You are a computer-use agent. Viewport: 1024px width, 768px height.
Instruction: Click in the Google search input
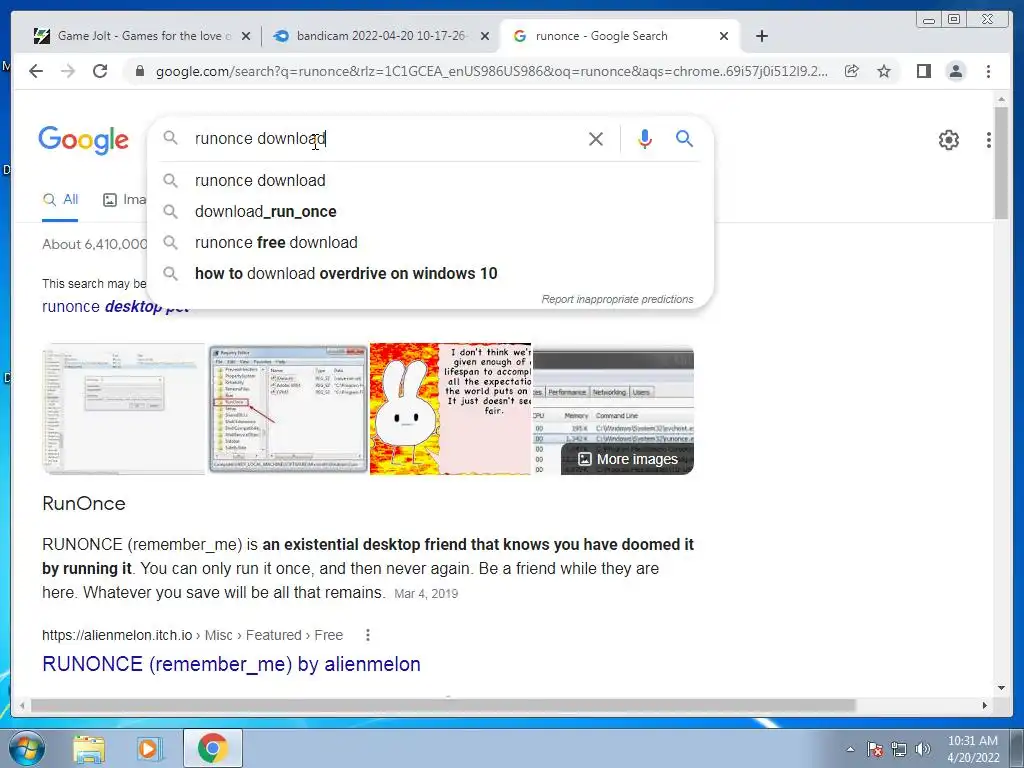tap(385, 139)
